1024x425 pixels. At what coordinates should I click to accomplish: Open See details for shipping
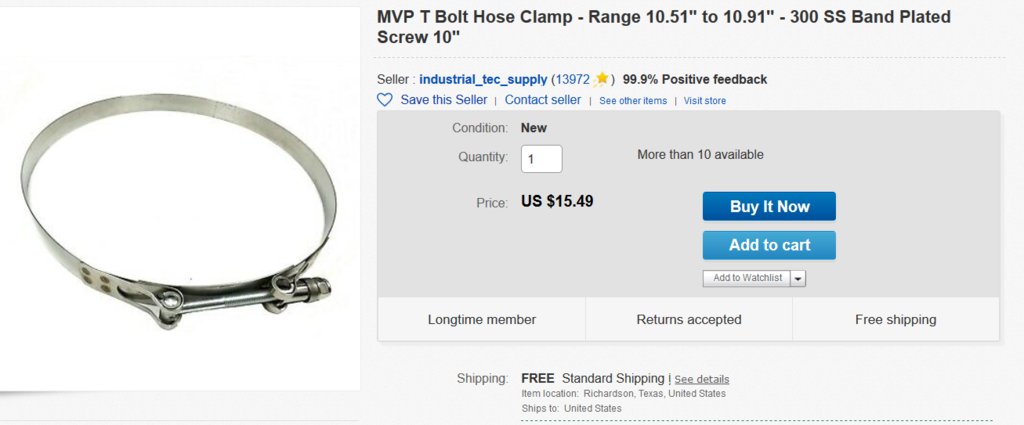pos(701,380)
